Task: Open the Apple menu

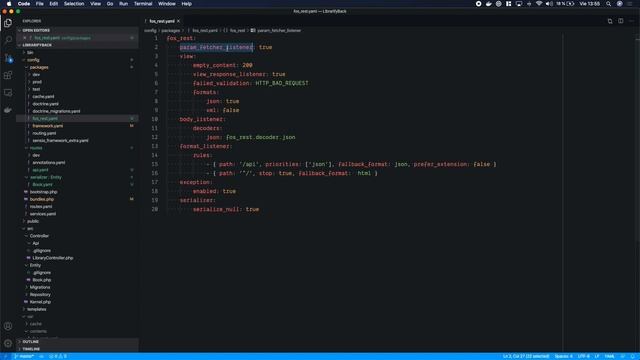Action: (9, 4)
